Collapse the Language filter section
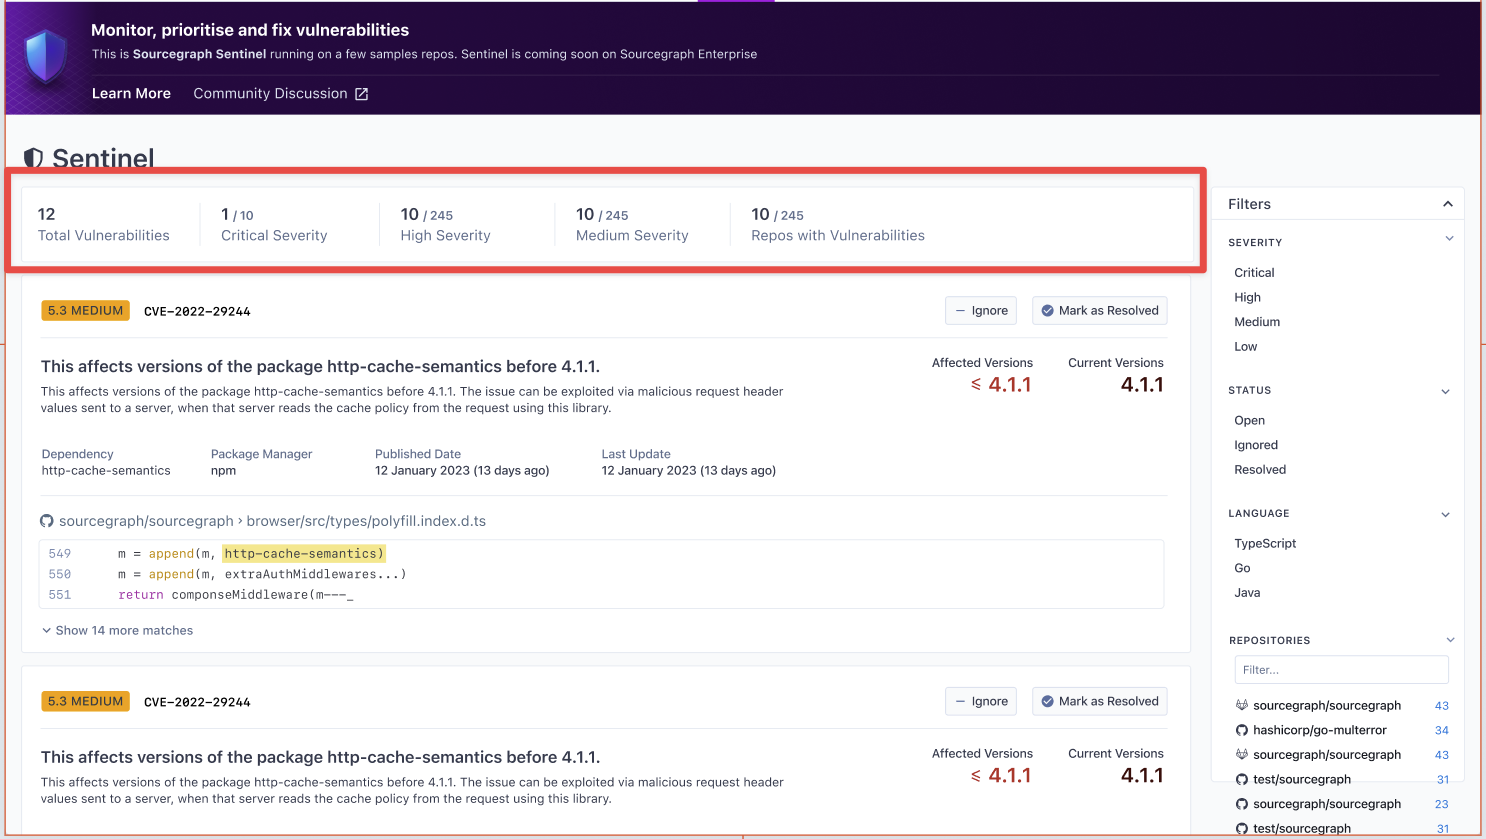 (x=1446, y=514)
